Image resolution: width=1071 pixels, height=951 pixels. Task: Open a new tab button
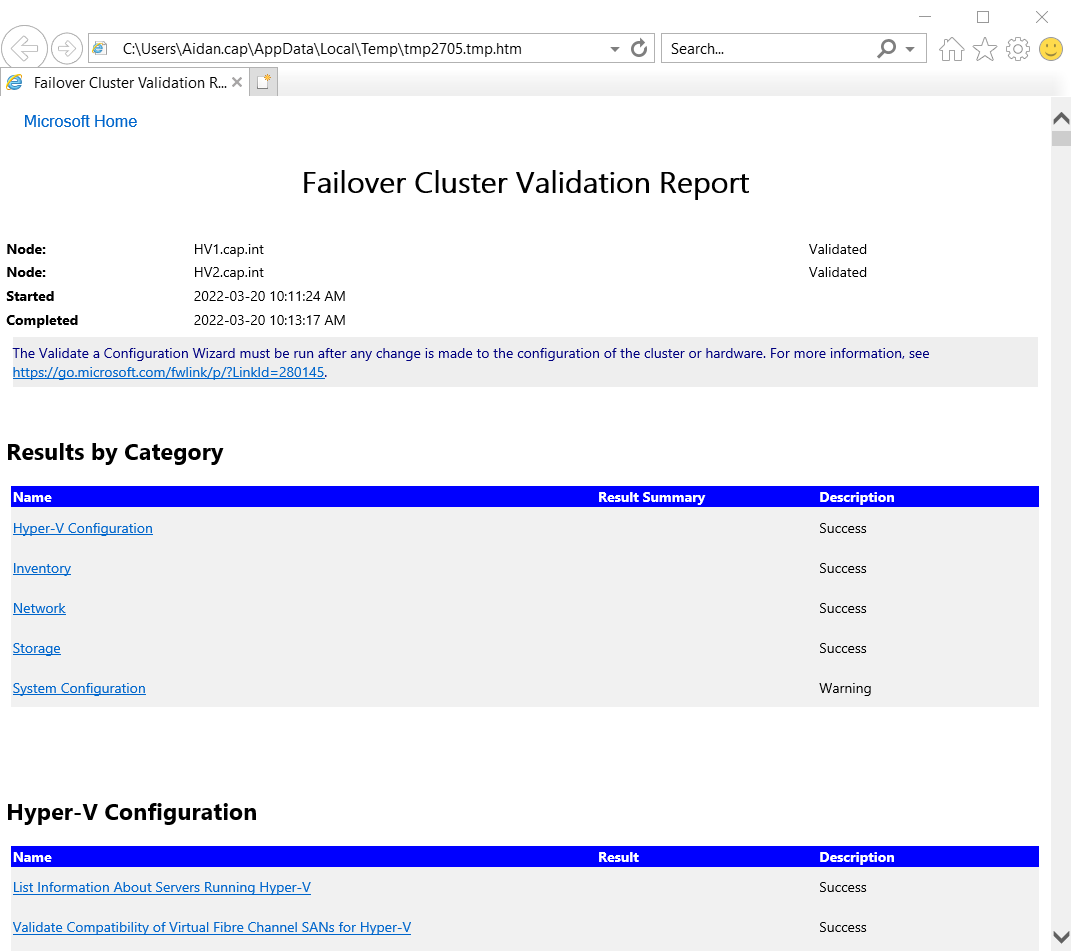(264, 82)
